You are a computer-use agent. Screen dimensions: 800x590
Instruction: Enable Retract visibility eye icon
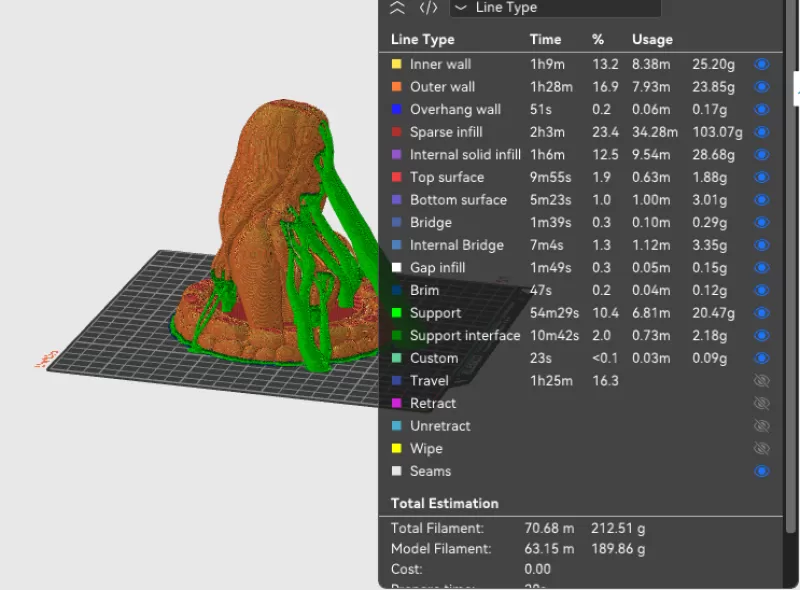click(x=762, y=403)
